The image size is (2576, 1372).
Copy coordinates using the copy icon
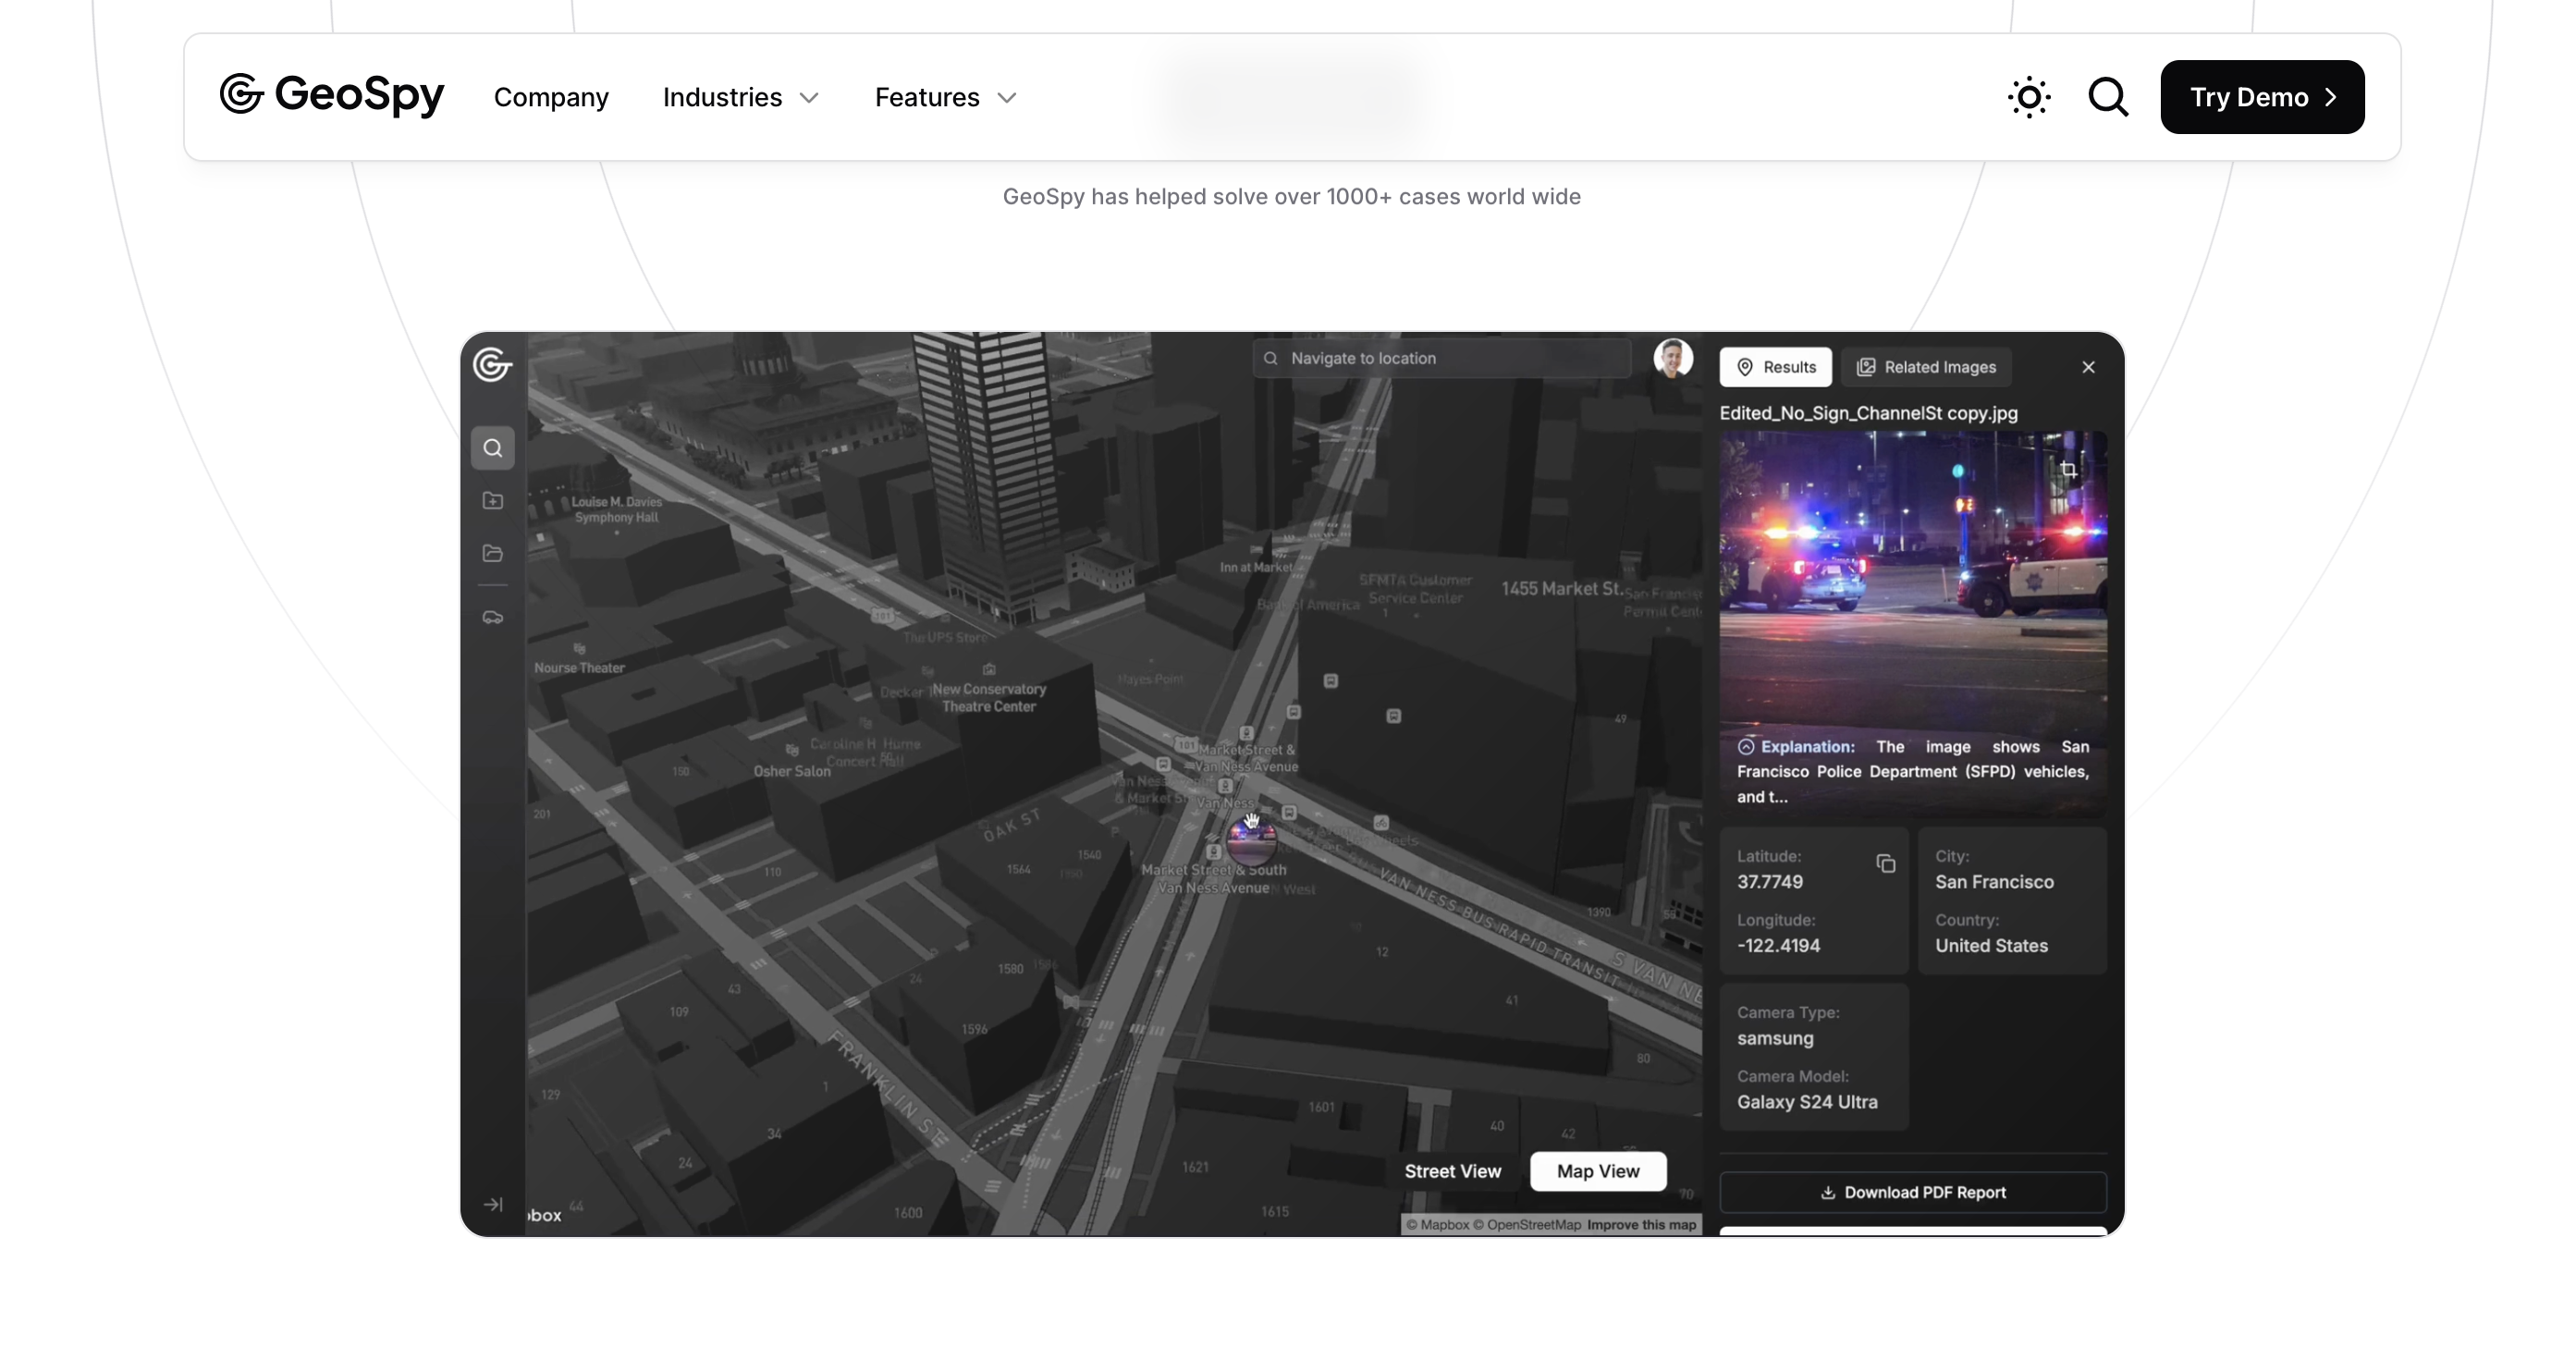(x=1885, y=864)
